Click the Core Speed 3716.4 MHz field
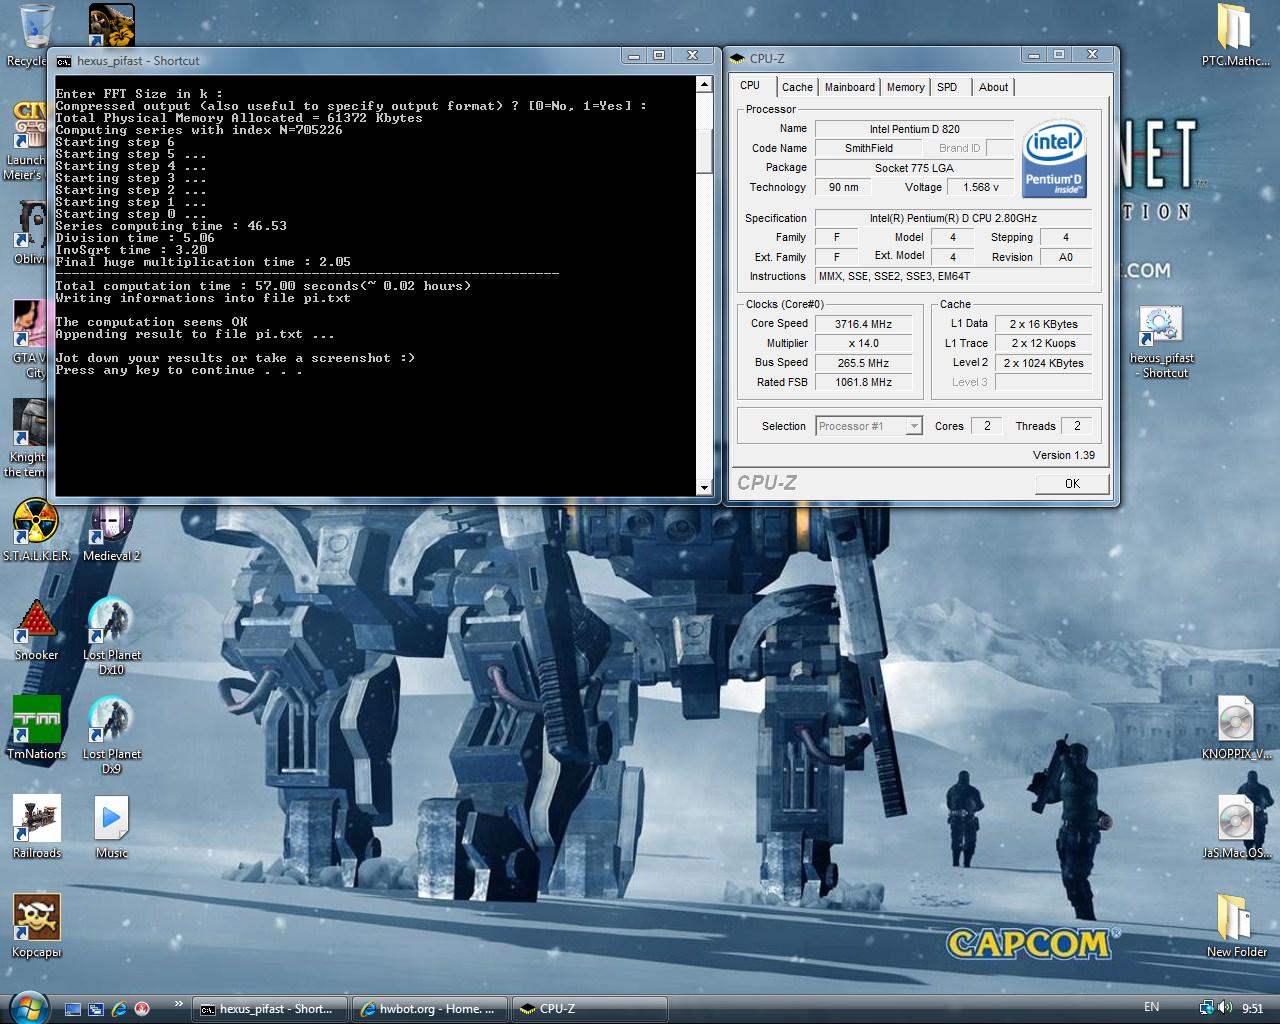The width and height of the screenshot is (1280, 1024). (x=864, y=324)
